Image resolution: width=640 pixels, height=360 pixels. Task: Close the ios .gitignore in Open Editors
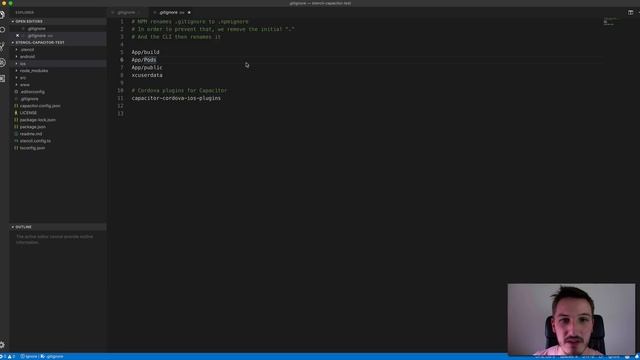[x=17, y=36]
